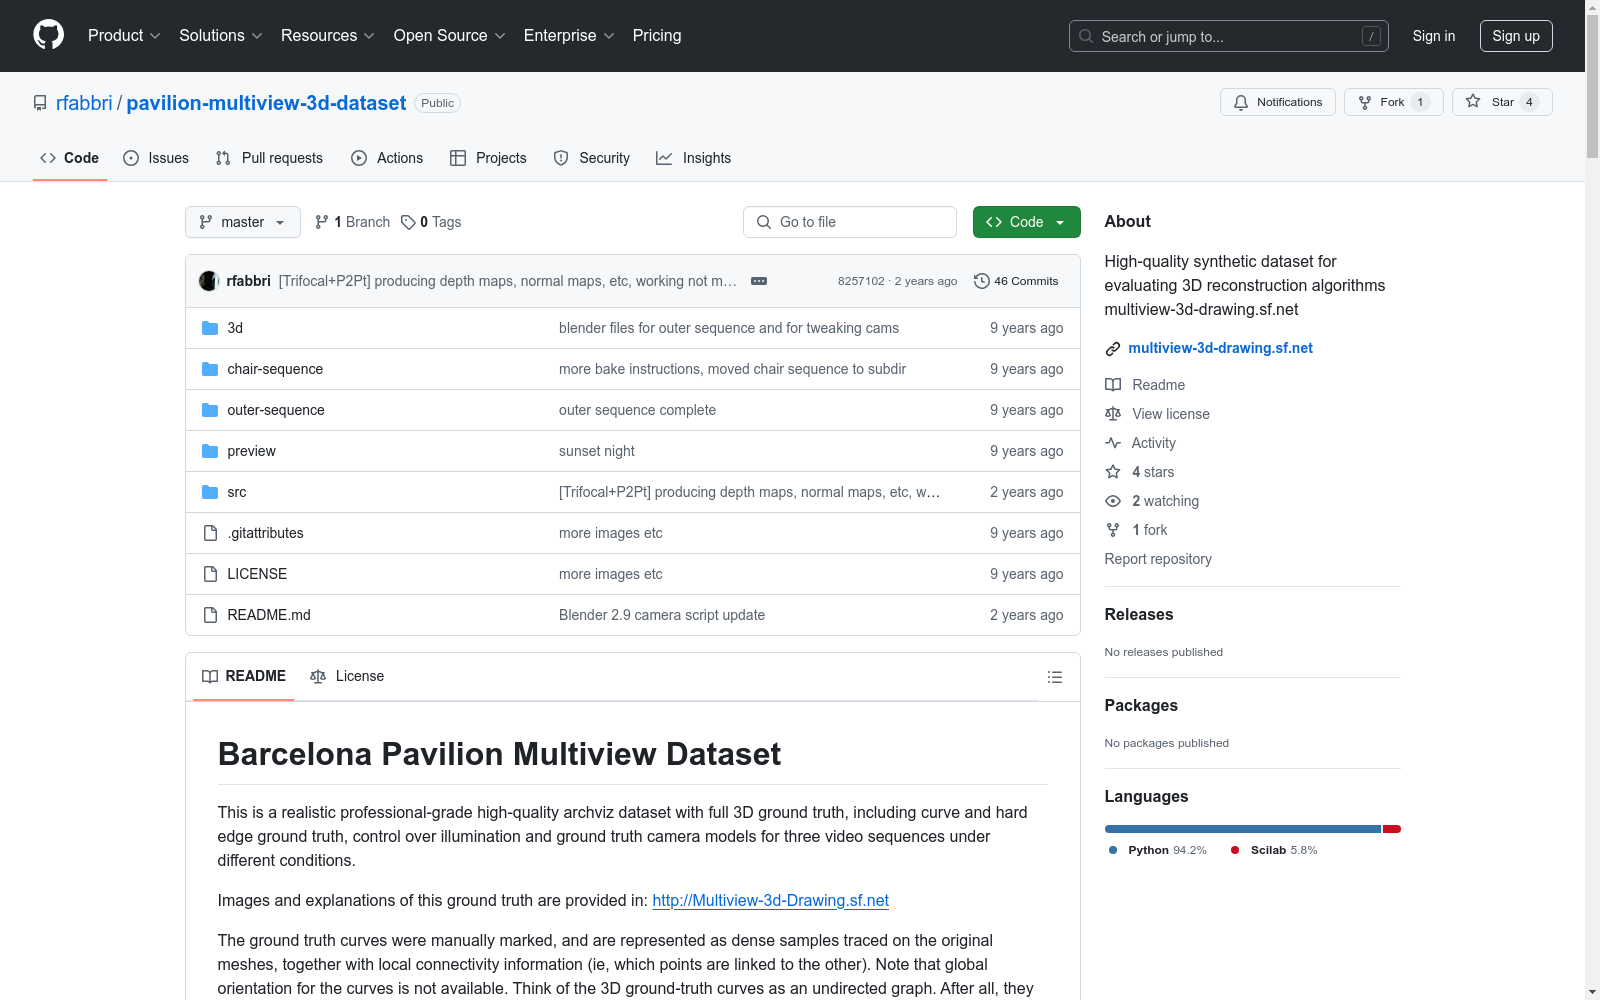Image resolution: width=1600 pixels, height=1000 pixels.
Task: Select the License tab above the readme
Action: click(347, 677)
